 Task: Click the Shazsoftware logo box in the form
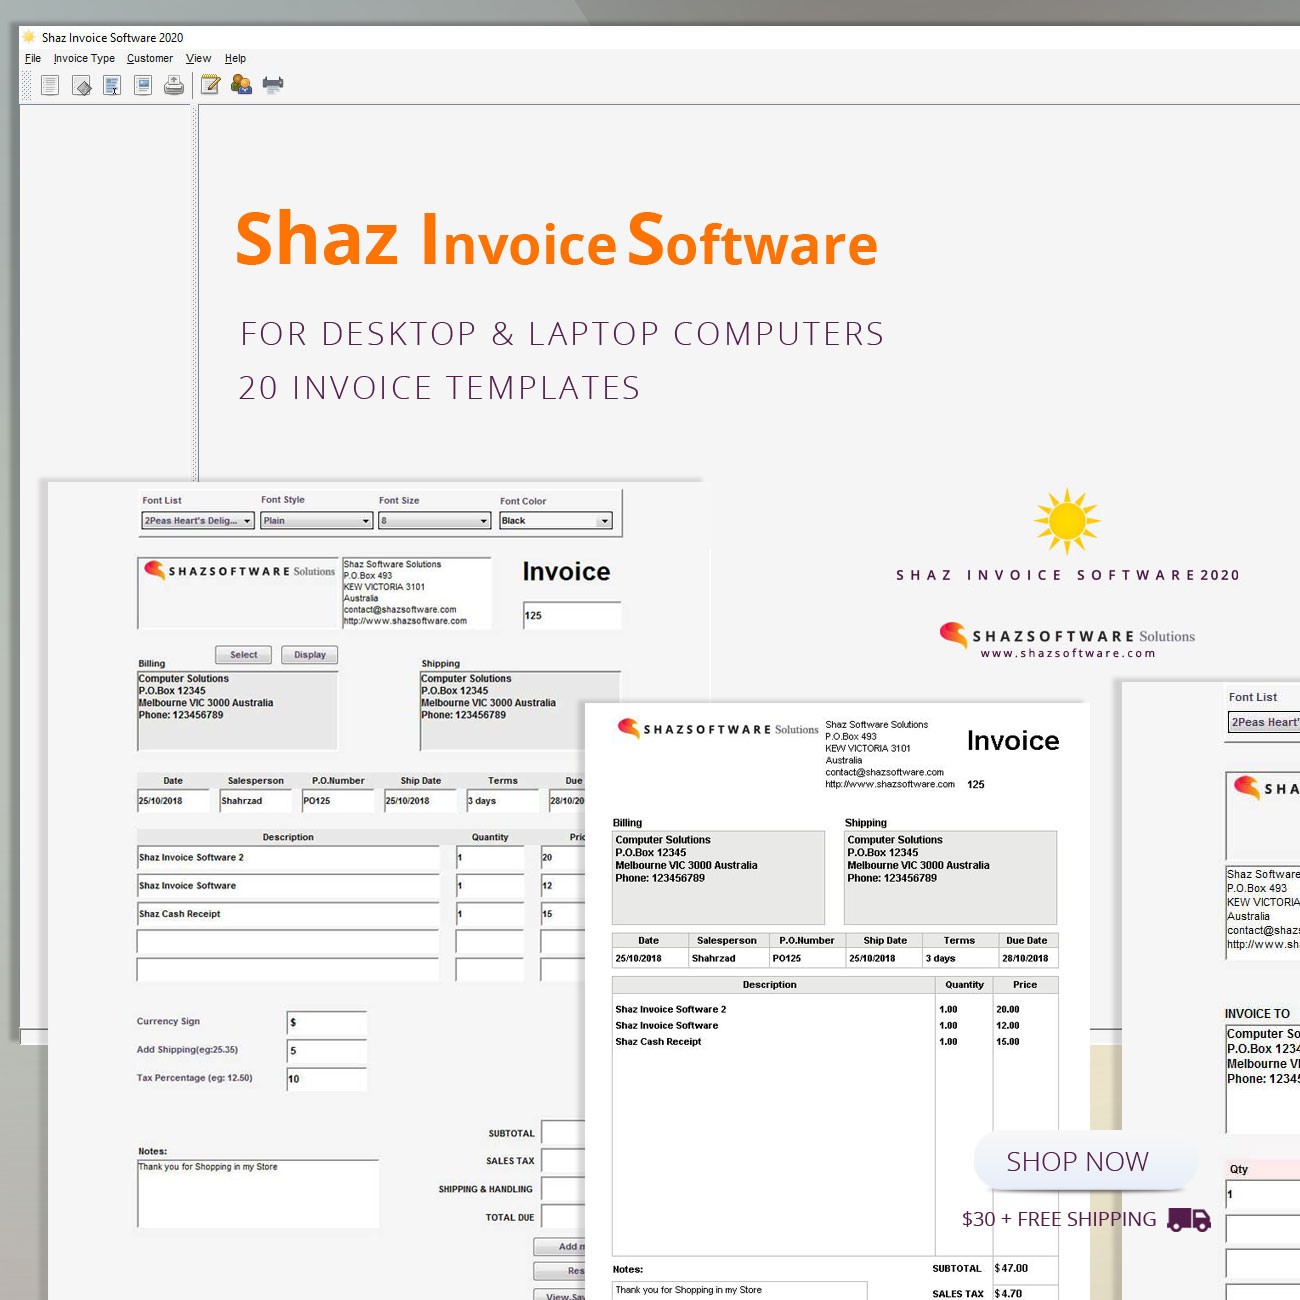(238, 593)
